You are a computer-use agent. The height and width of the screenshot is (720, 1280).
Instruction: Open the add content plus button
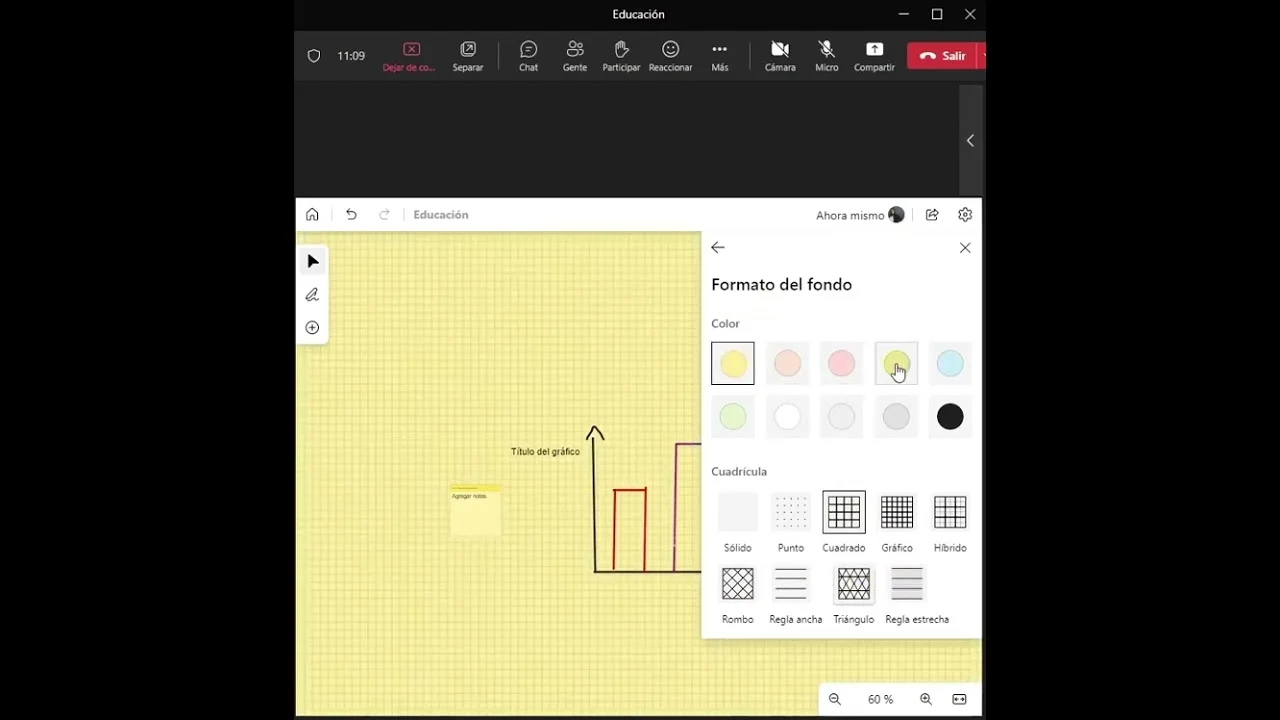pyautogui.click(x=312, y=328)
